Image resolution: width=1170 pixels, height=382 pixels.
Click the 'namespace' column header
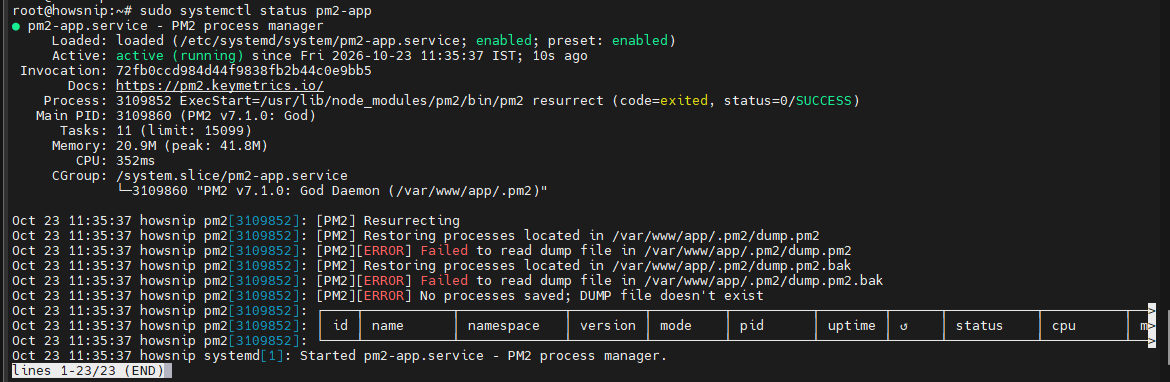(504, 326)
